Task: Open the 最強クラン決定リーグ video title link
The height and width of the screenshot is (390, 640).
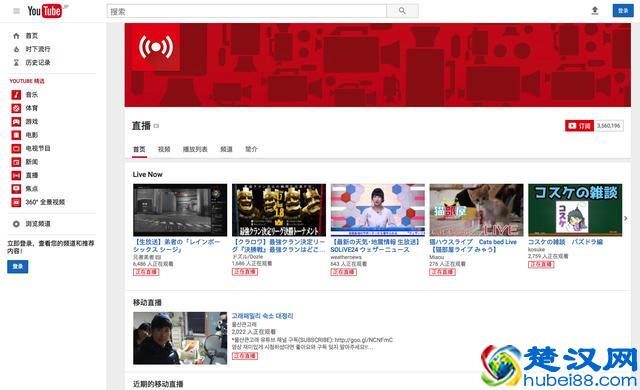Action: tap(278, 246)
